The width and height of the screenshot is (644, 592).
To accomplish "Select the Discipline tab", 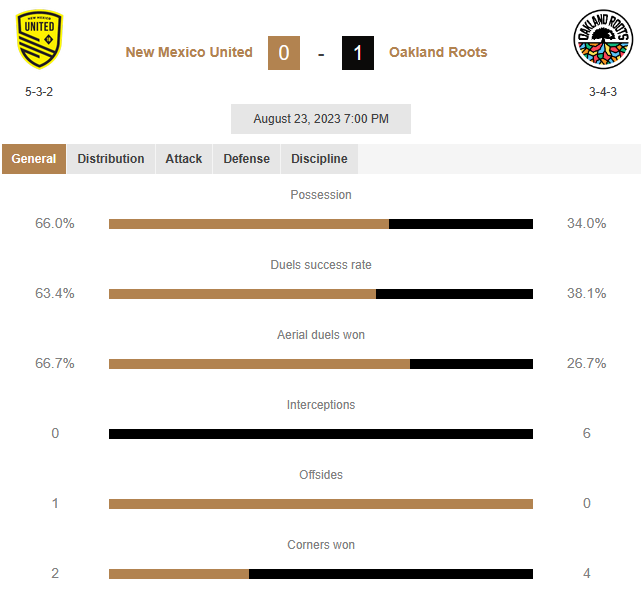I will (x=319, y=159).
